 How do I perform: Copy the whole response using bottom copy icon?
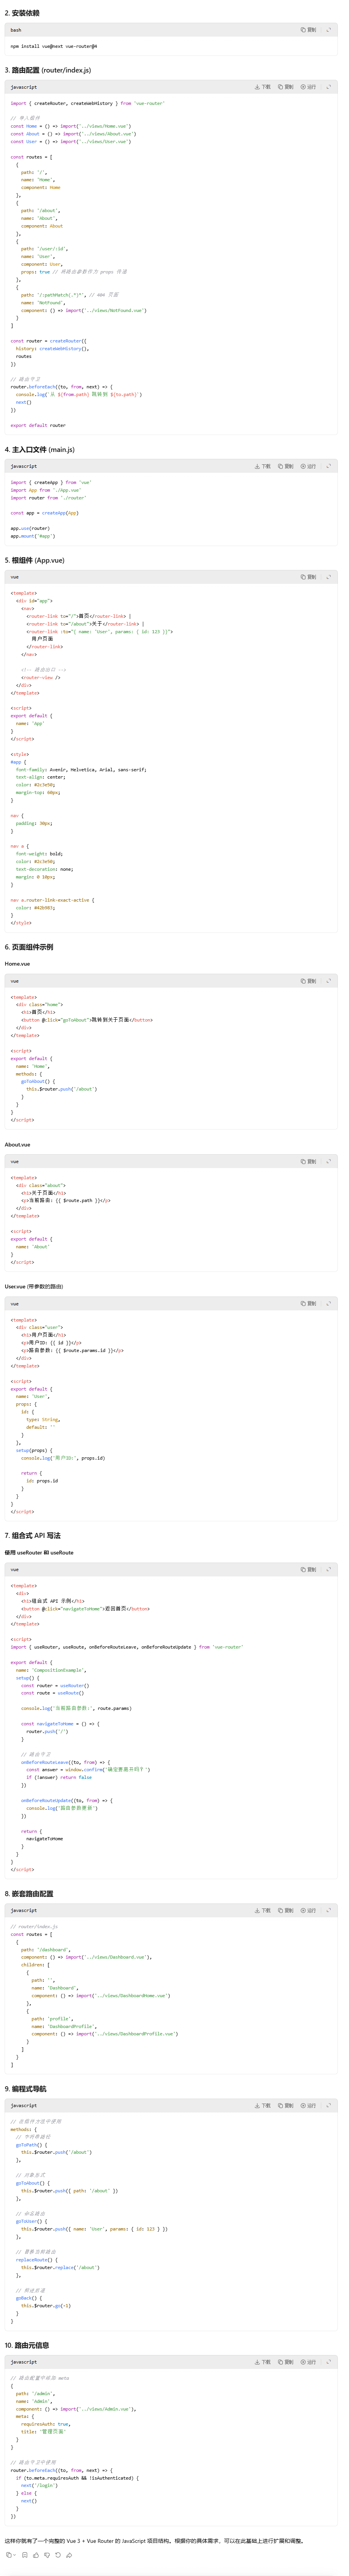click(x=9, y=2555)
